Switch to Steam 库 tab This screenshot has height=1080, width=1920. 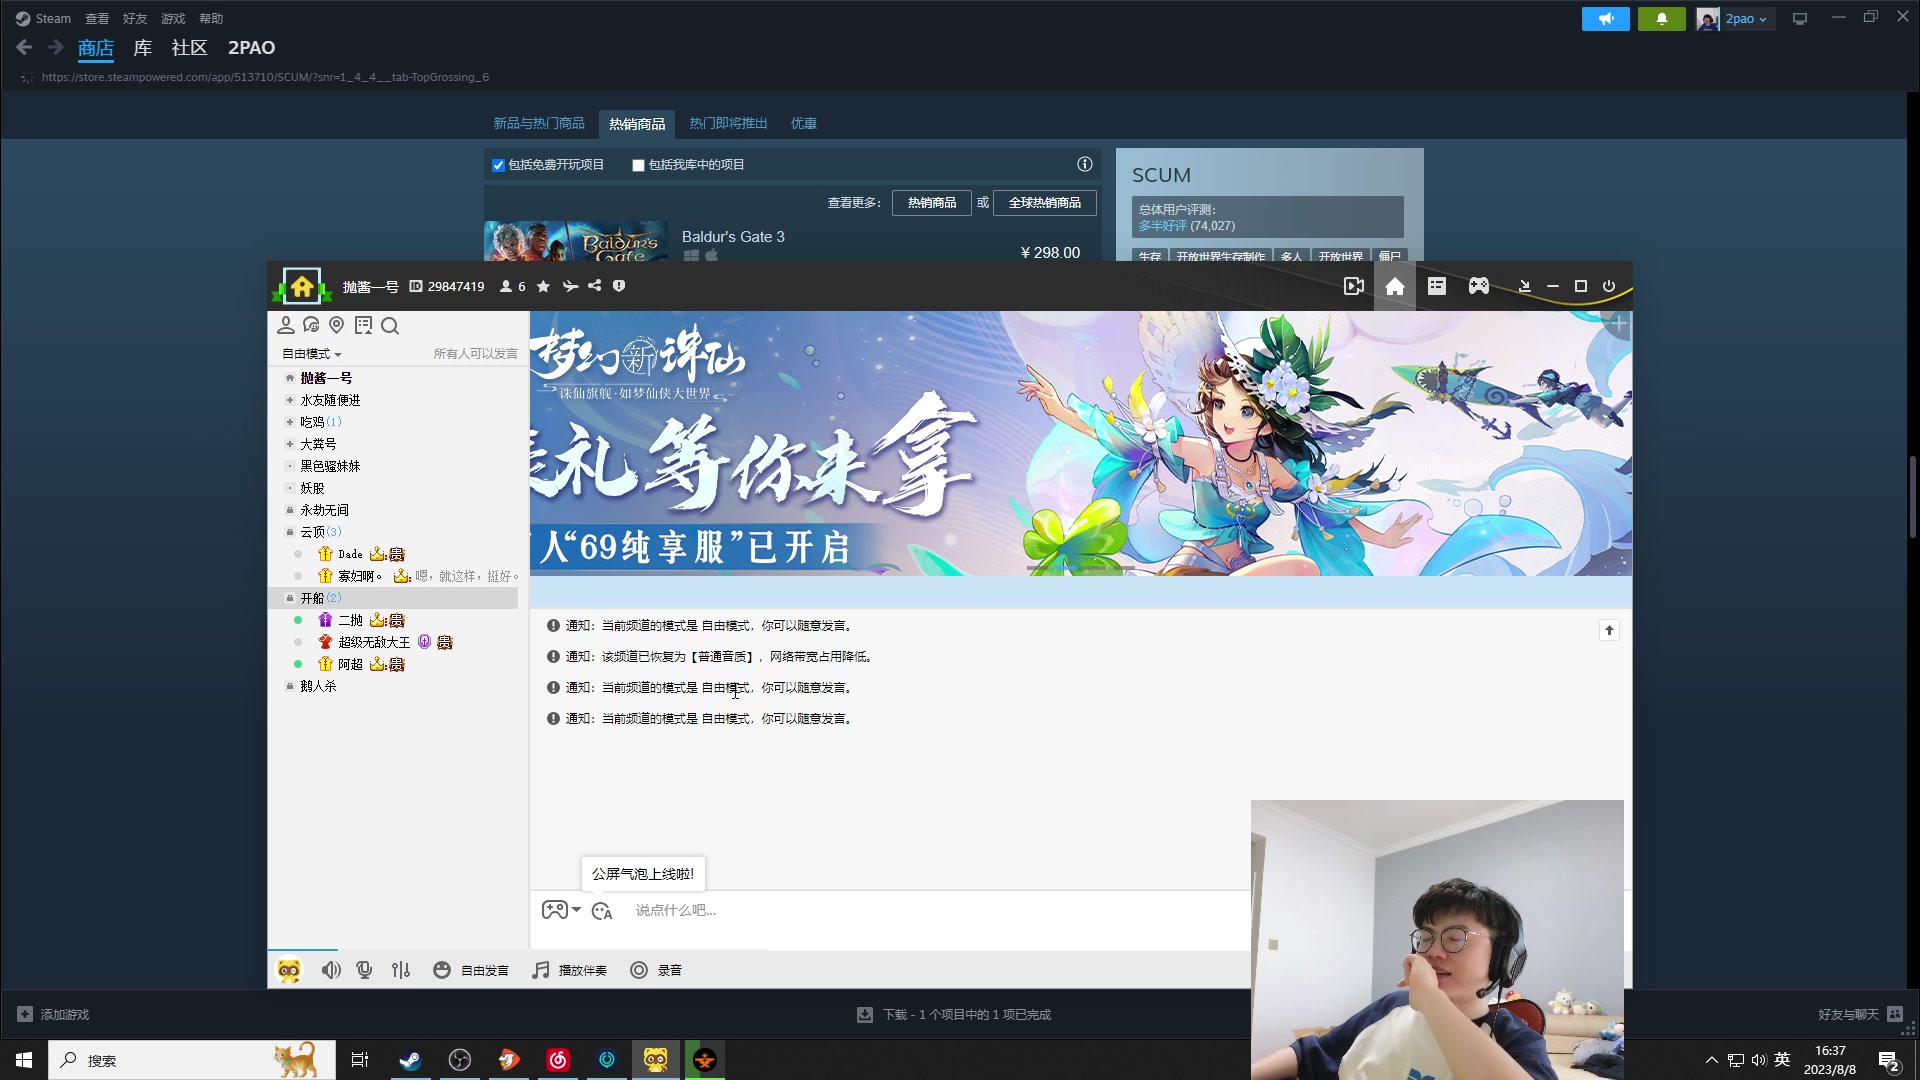coord(143,47)
